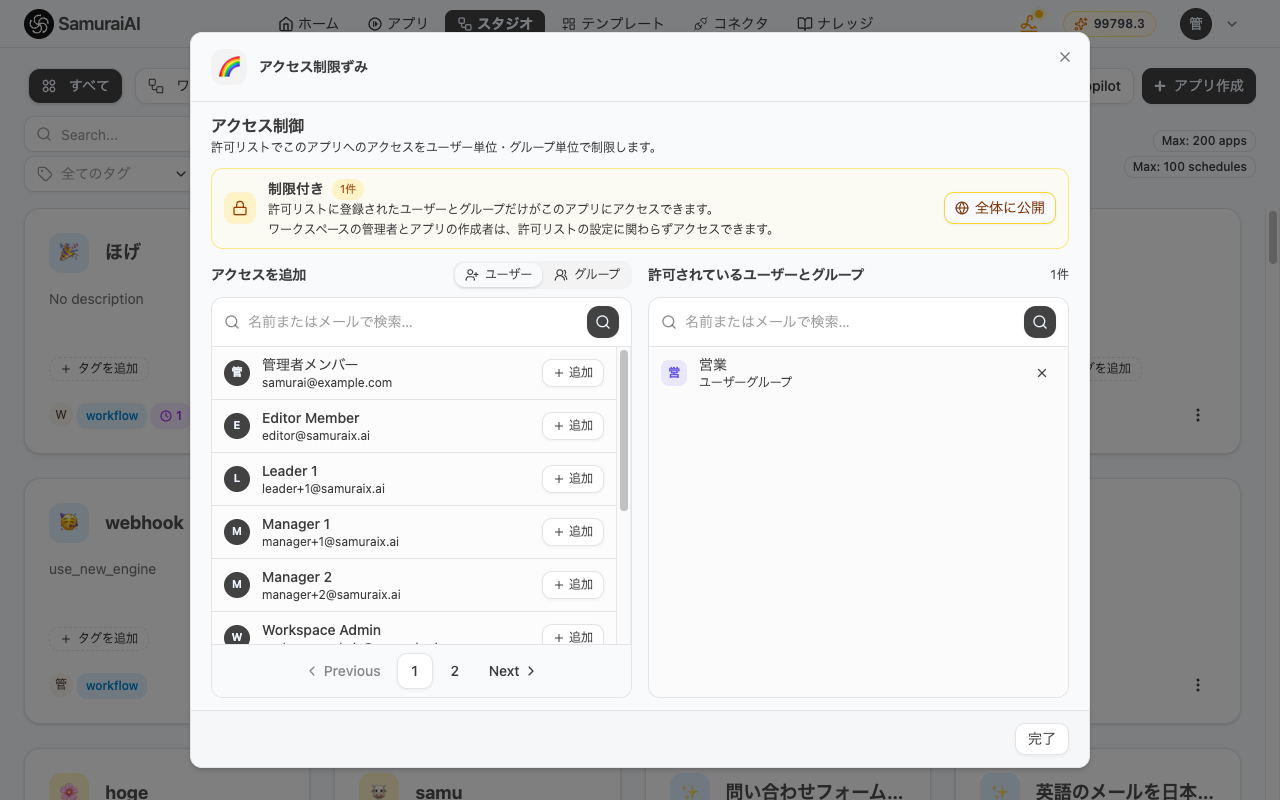
Task: Click the user list scrollbar
Action: (624, 430)
